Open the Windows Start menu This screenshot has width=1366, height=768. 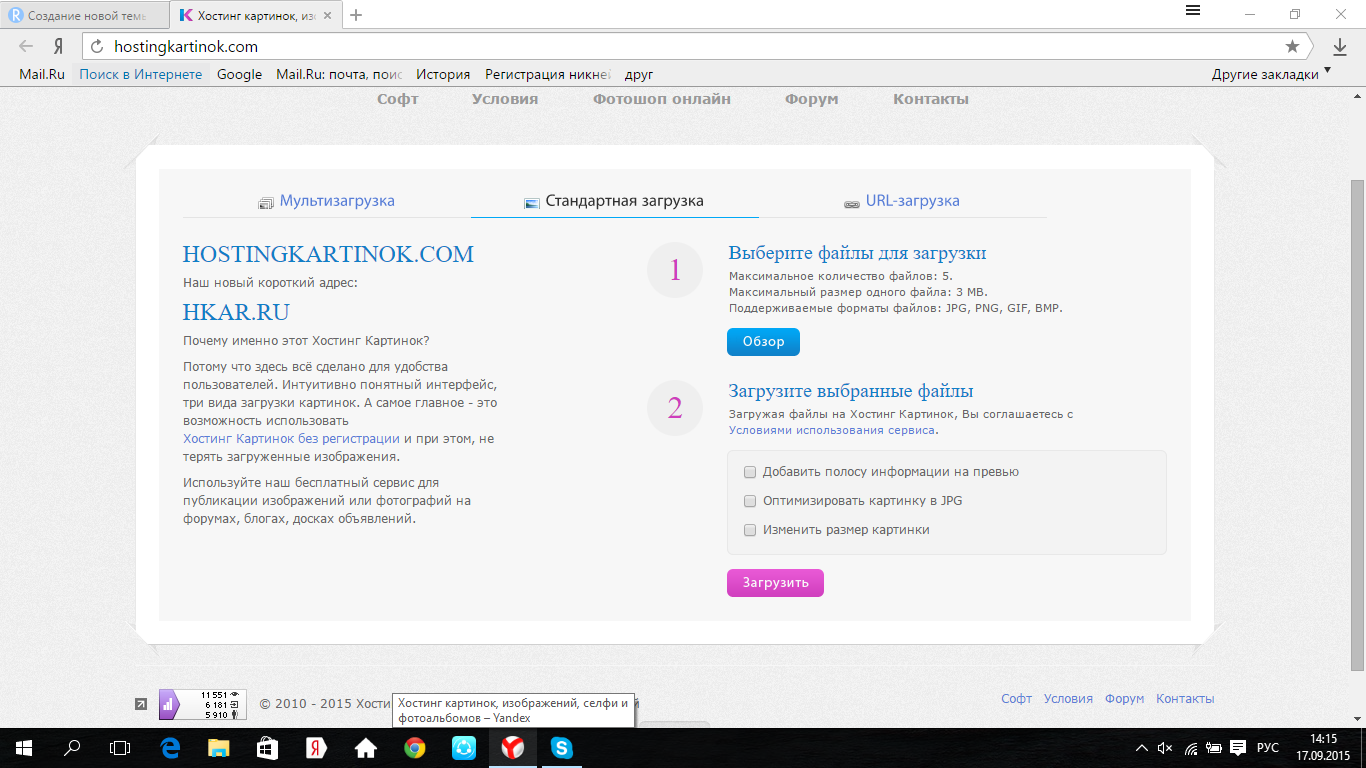pyautogui.click(x=24, y=747)
